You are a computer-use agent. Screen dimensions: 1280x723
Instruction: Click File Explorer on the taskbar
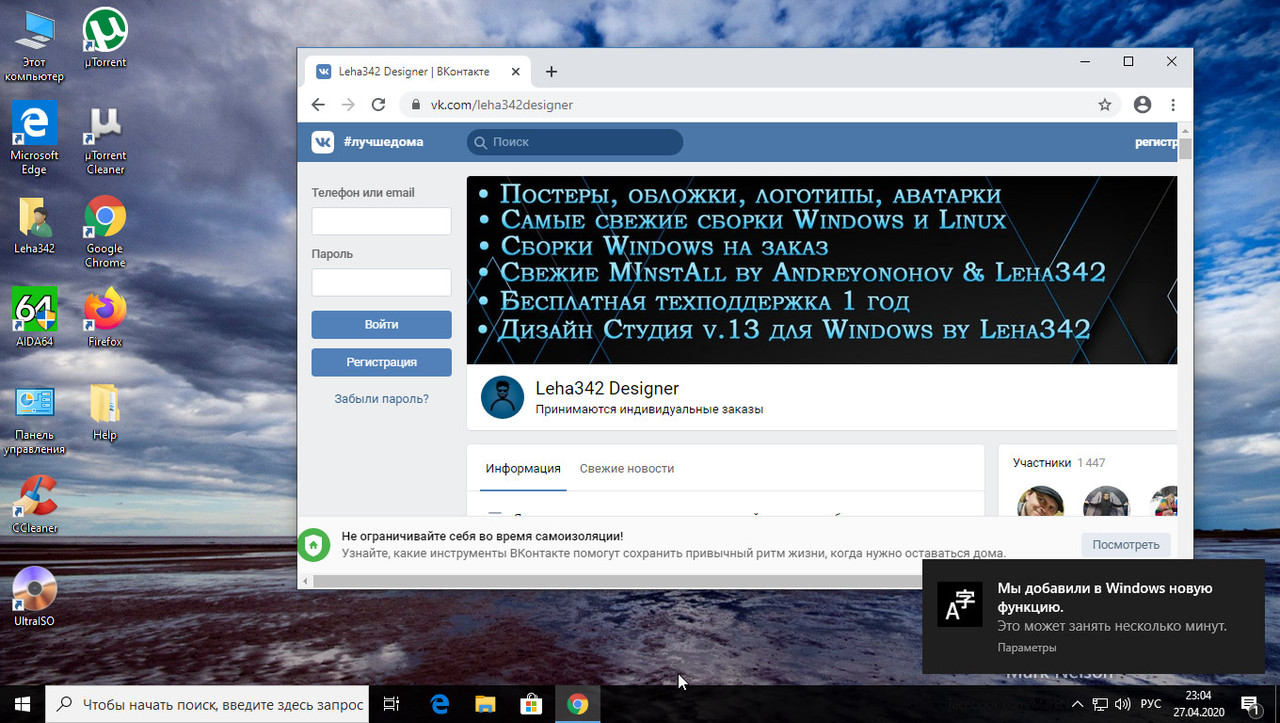484,704
